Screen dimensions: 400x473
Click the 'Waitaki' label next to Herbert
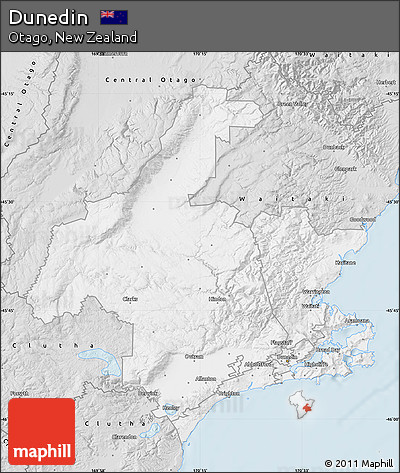click(350, 55)
